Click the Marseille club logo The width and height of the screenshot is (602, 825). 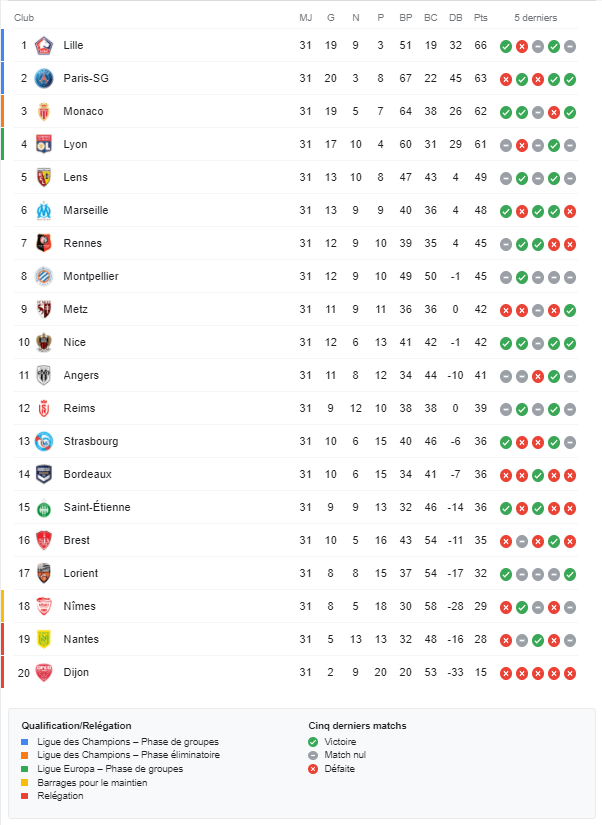[x=43, y=211]
